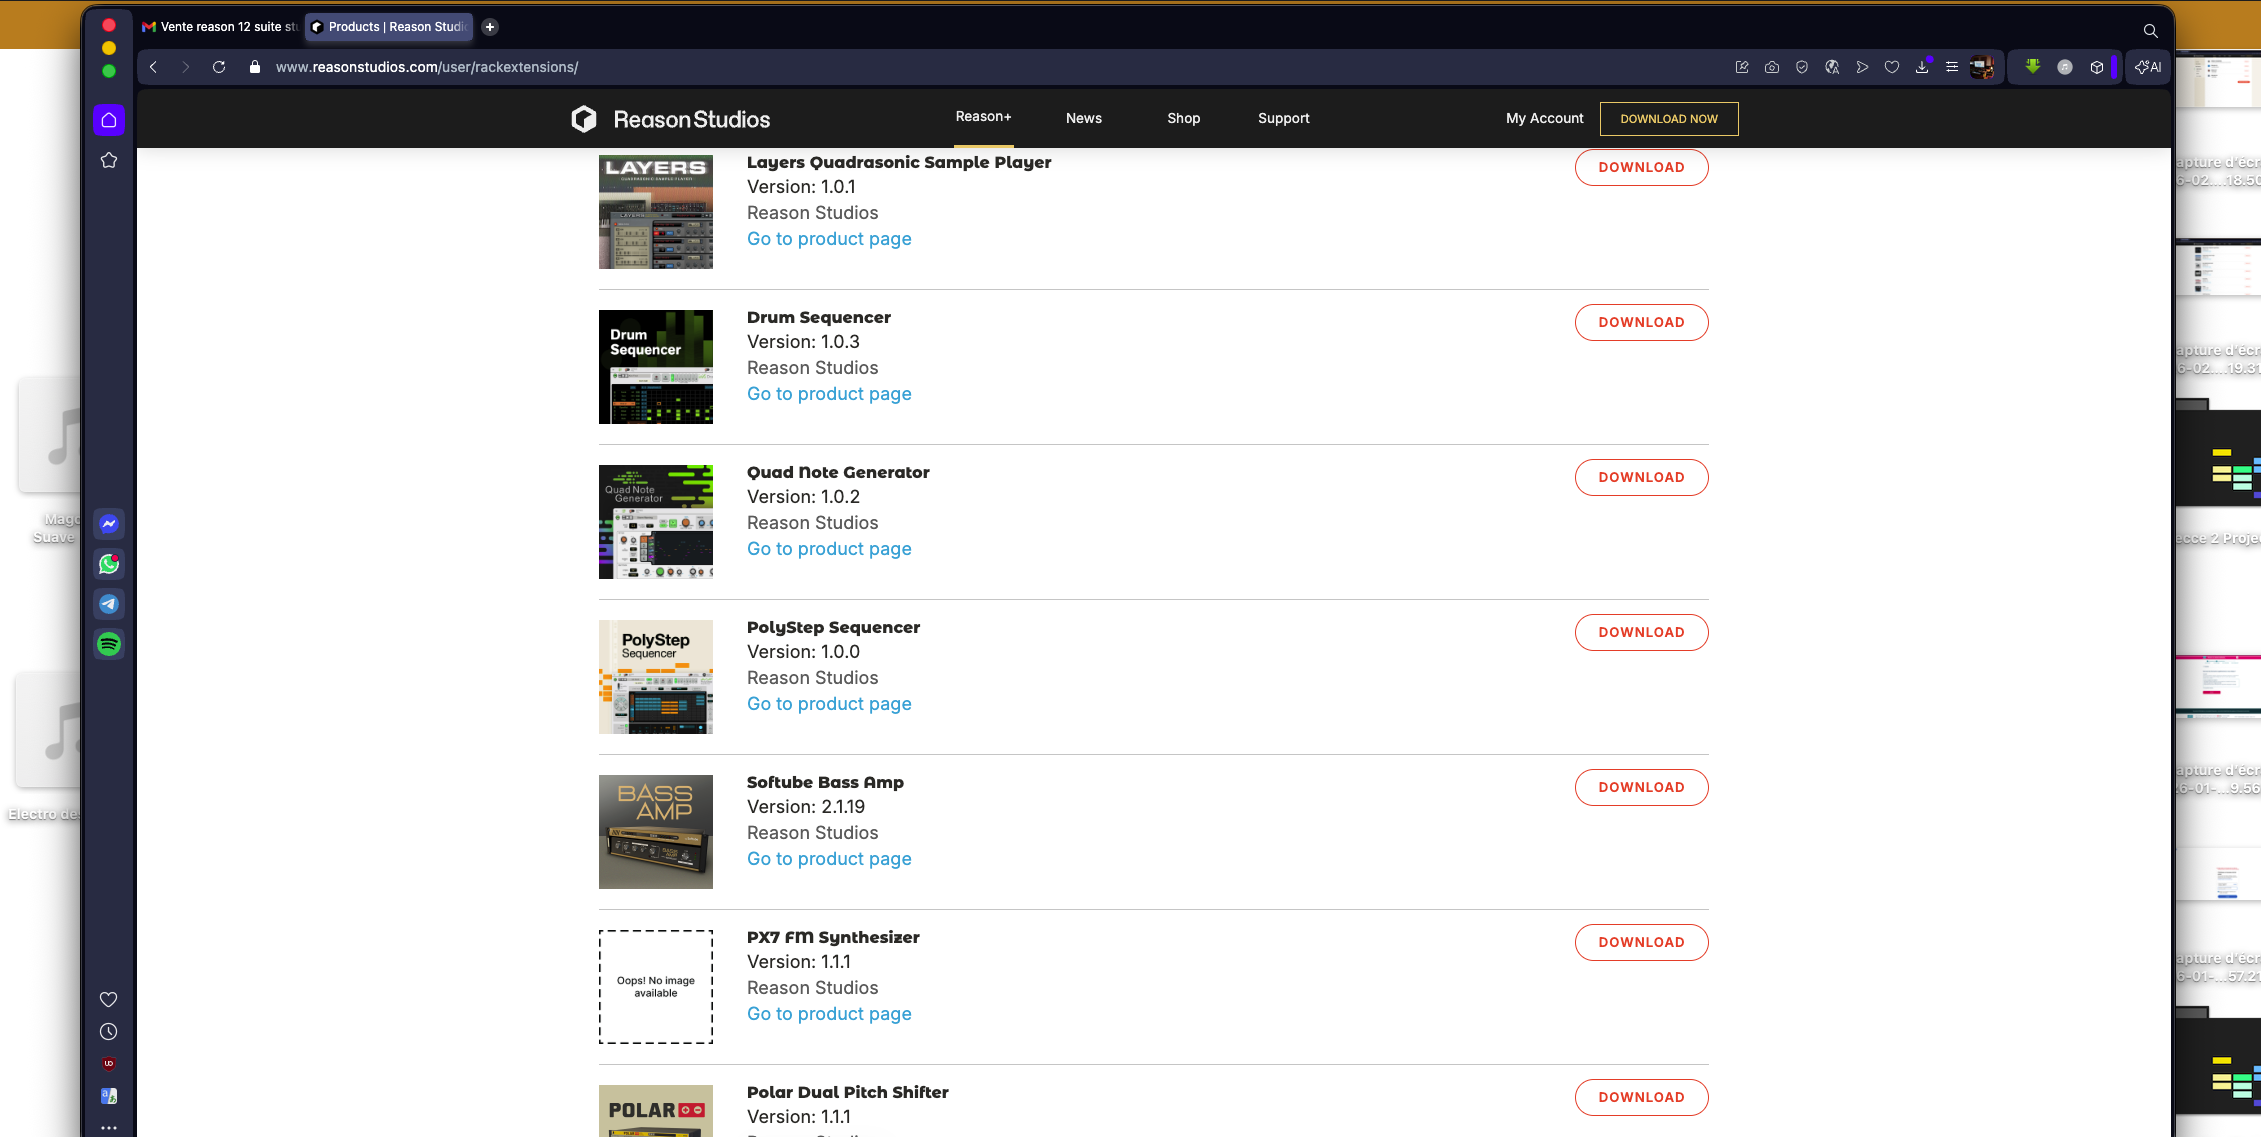Click the Bass Amp thumbnail
2261x1137 pixels.
(x=656, y=832)
